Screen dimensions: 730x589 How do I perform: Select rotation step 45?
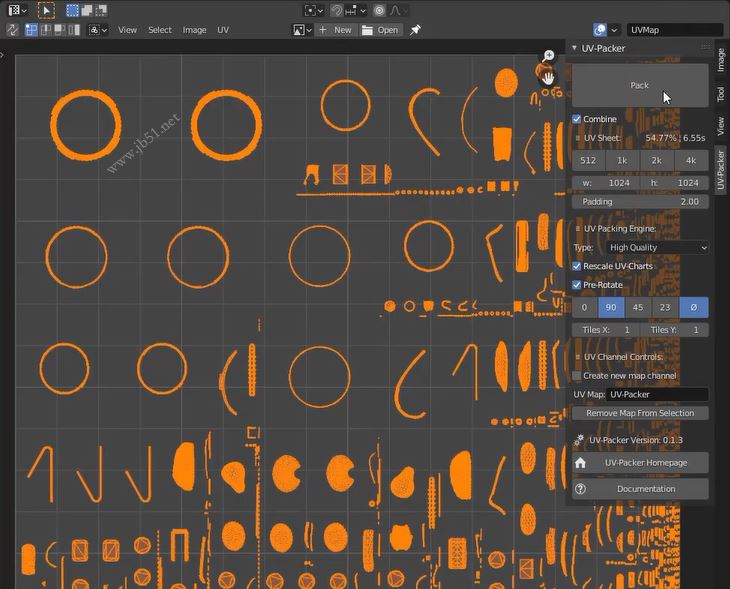click(x=638, y=307)
